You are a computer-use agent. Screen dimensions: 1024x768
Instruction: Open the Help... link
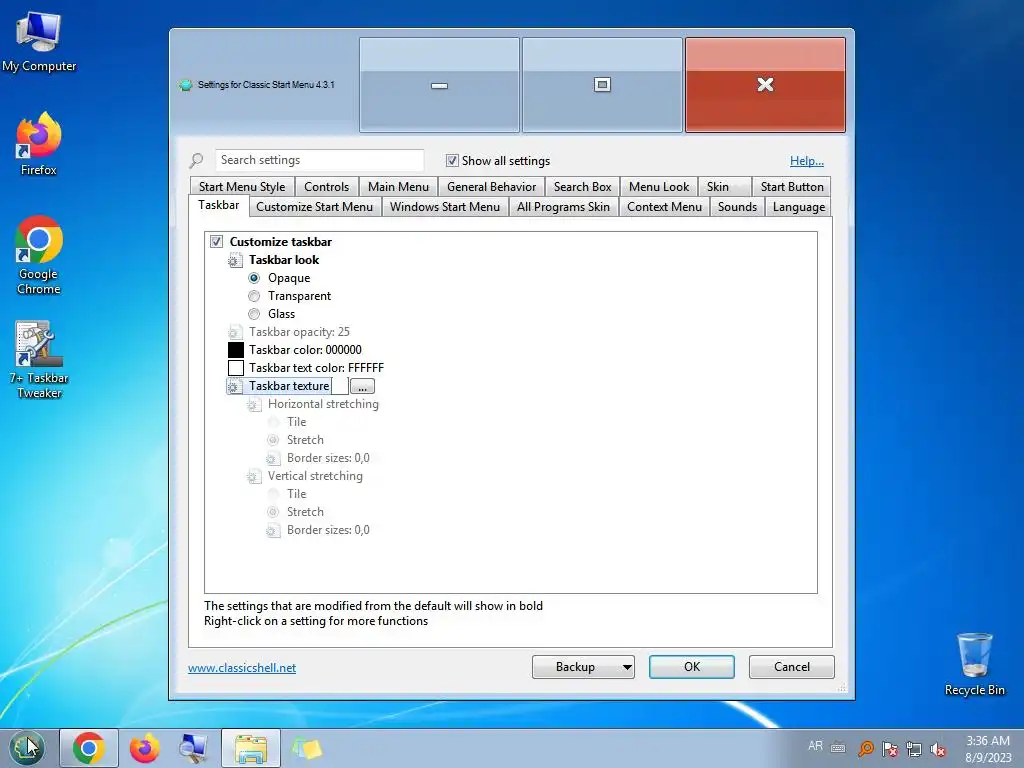(x=807, y=161)
